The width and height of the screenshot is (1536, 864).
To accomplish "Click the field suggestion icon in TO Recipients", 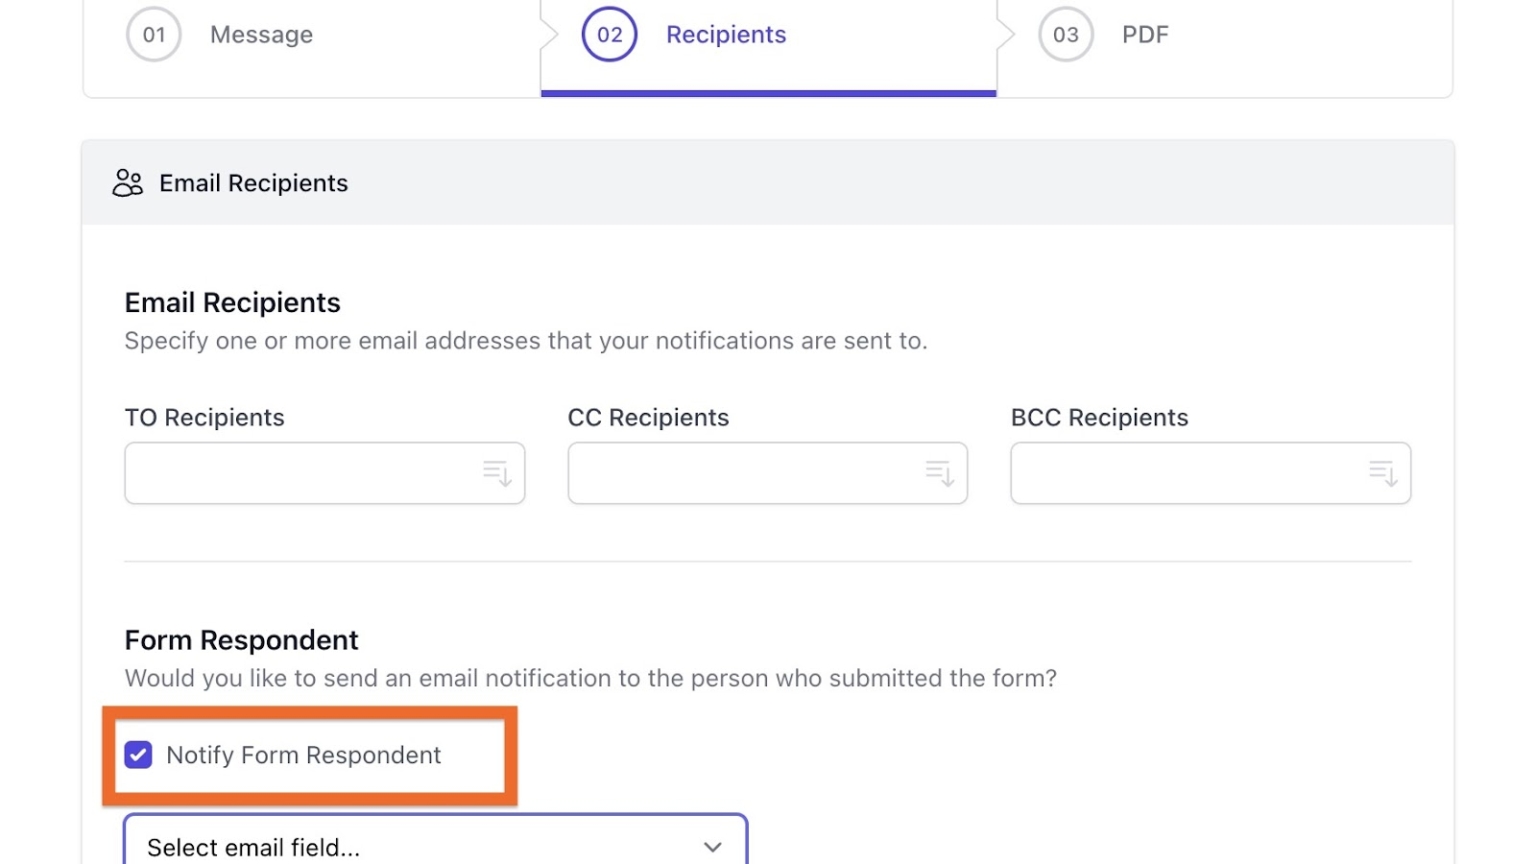I will pos(497,473).
